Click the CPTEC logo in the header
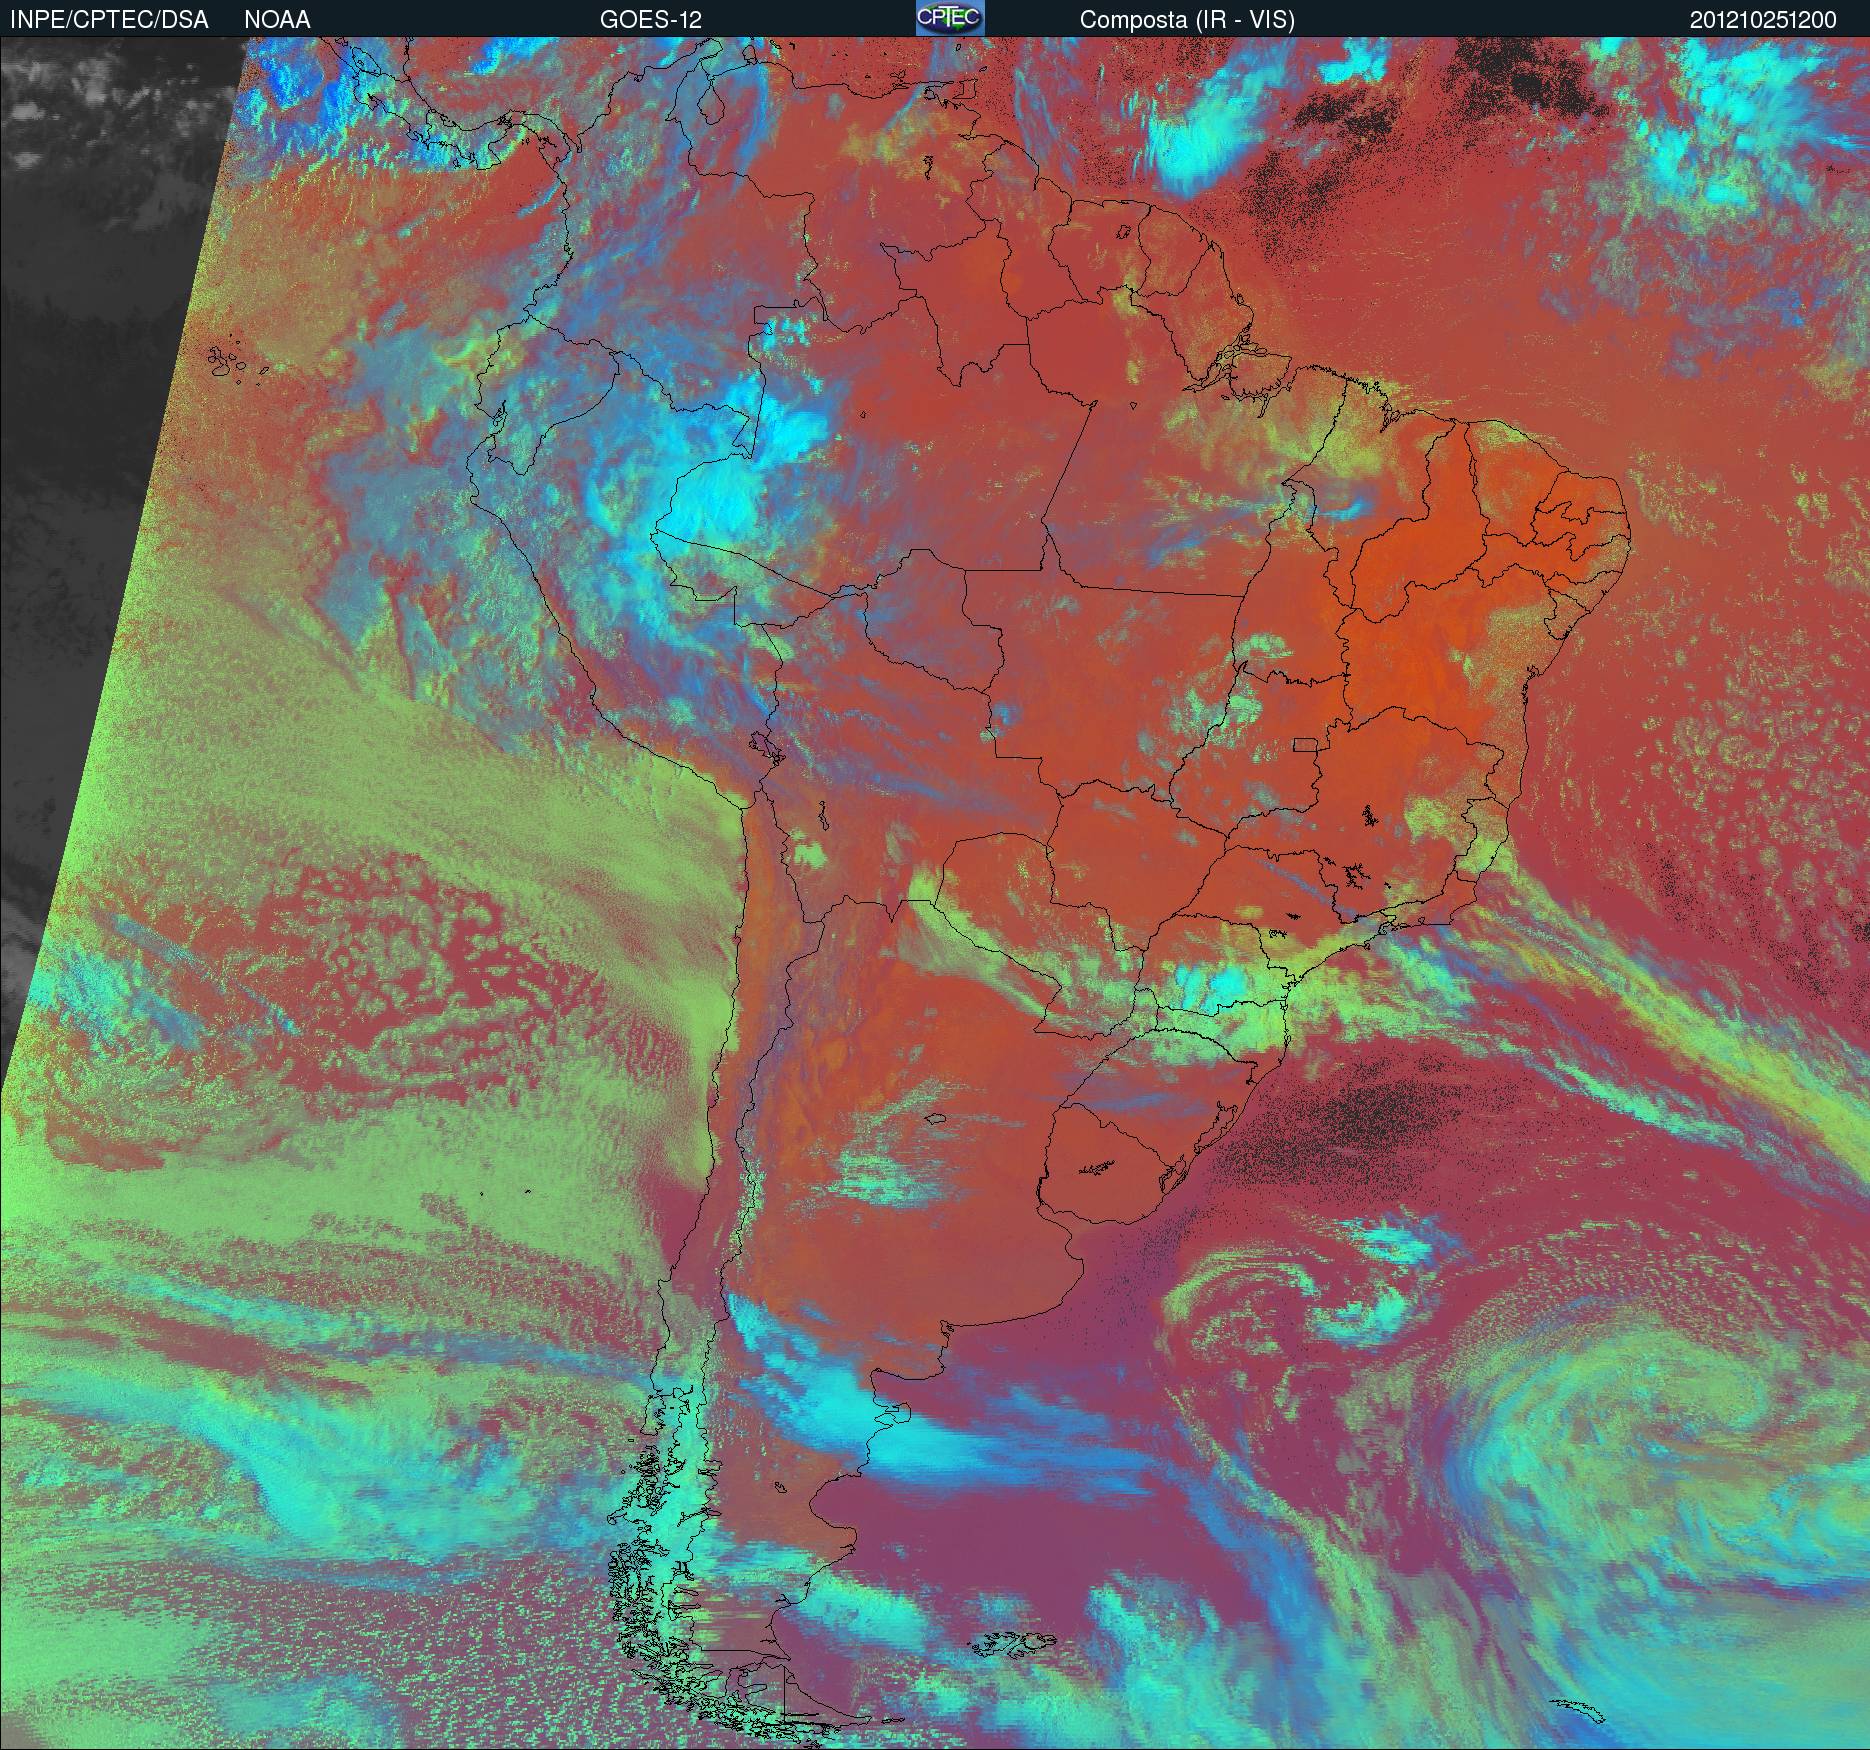 950,18
